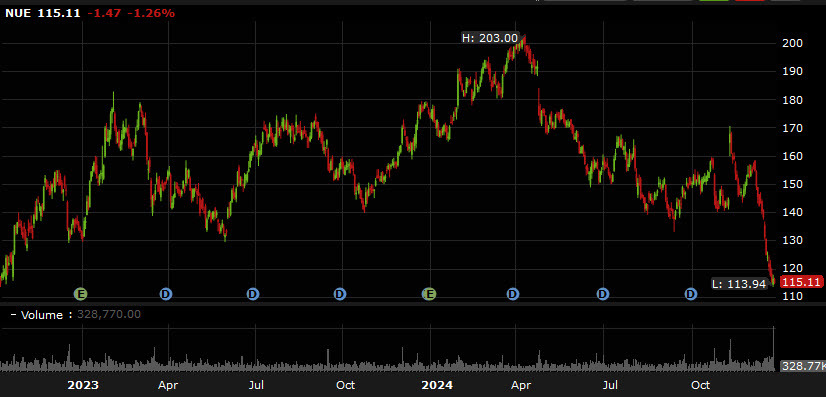Open the dividend D marker at Oct 2024
Image resolution: width=826 pixels, height=397 pixels.
click(691, 294)
